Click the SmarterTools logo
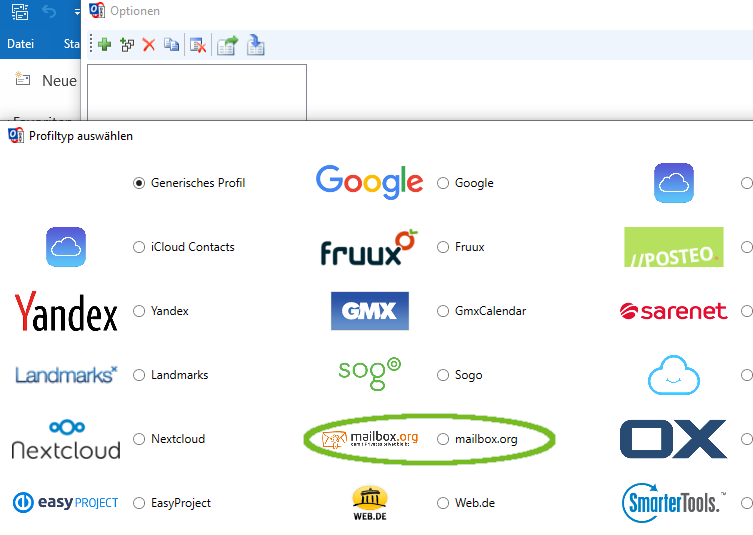 674,503
